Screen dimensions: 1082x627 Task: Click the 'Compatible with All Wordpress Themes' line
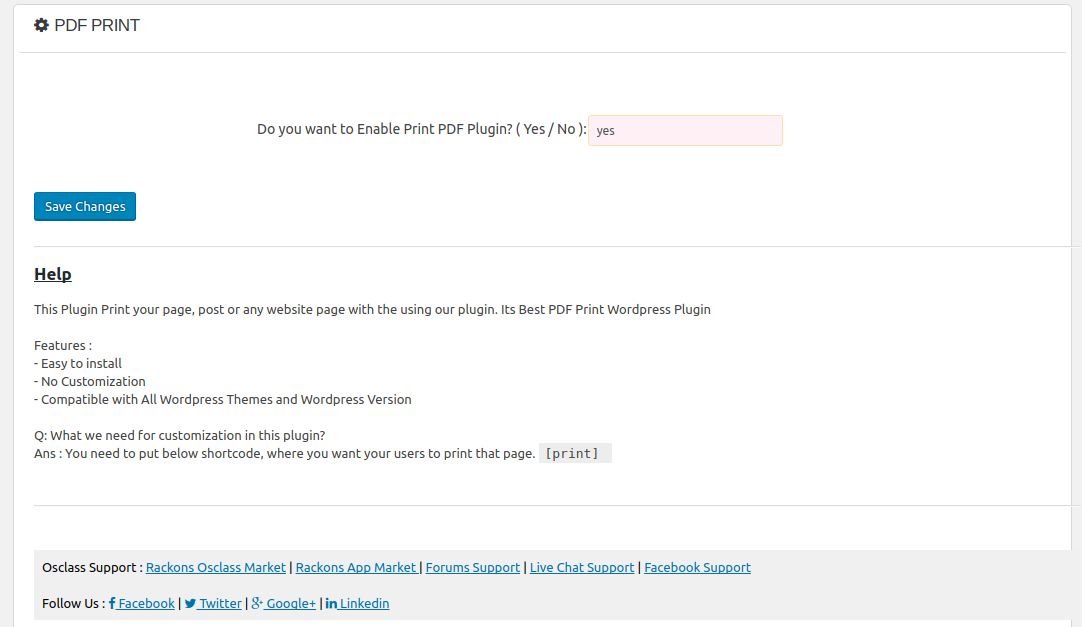(x=223, y=399)
